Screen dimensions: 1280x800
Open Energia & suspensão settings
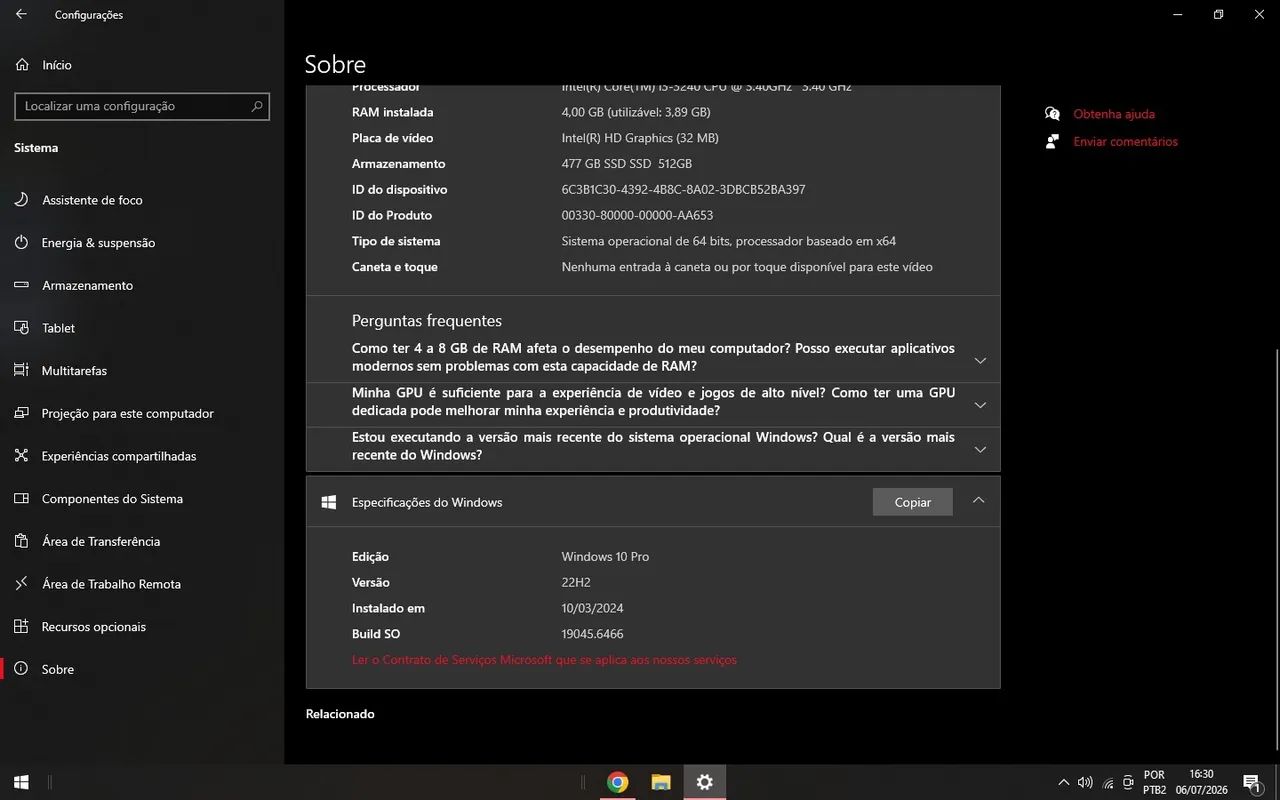98,243
